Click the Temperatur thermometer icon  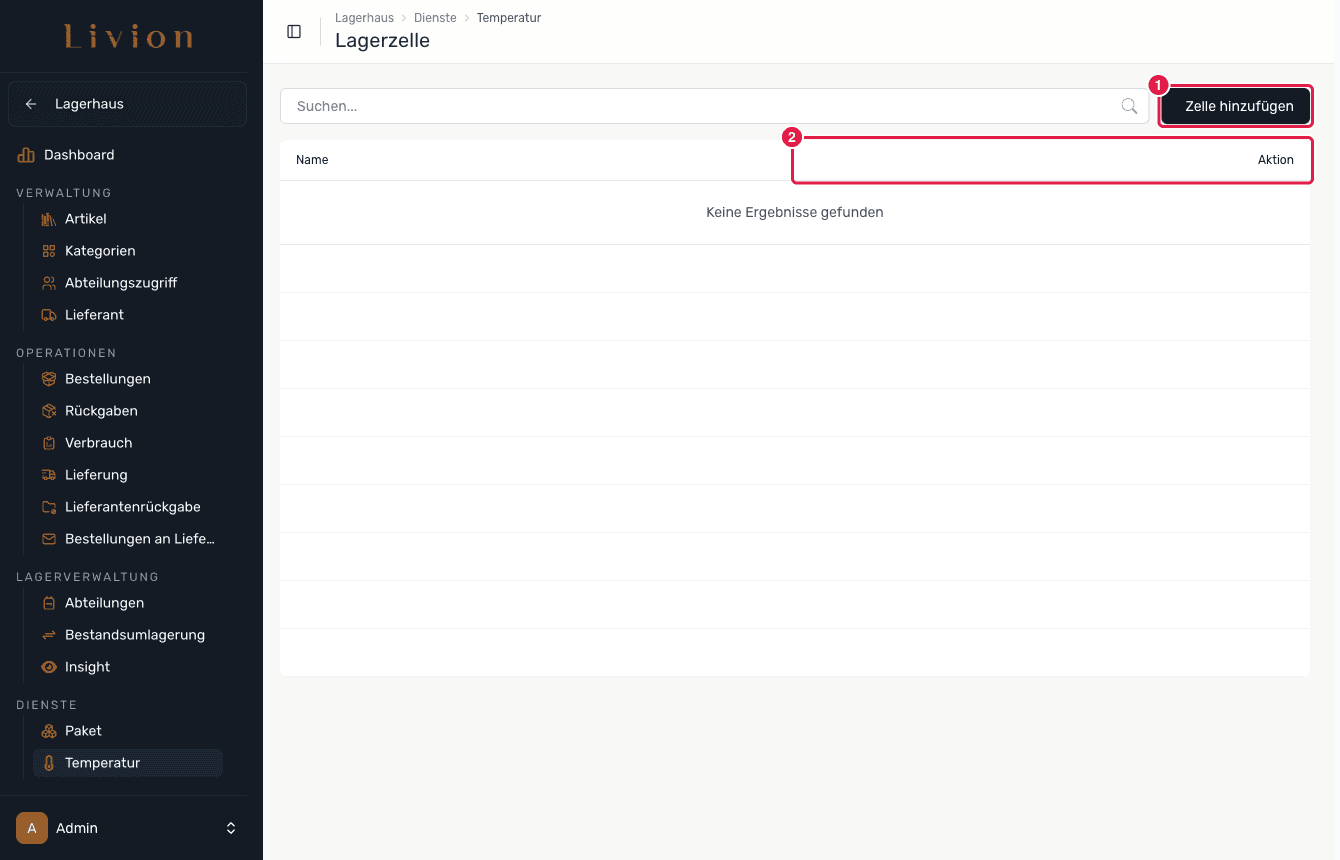click(x=49, y=763)
